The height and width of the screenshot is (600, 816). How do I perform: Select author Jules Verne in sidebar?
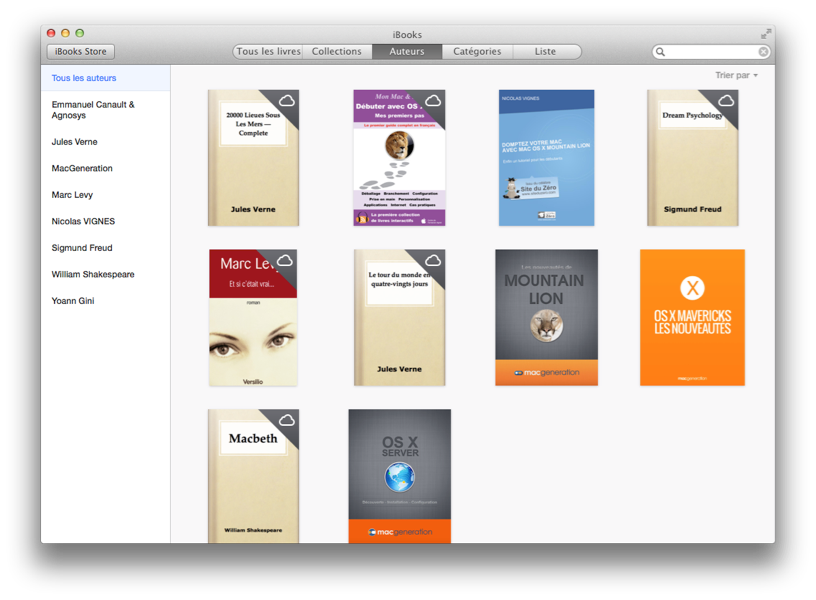[106, 142]
